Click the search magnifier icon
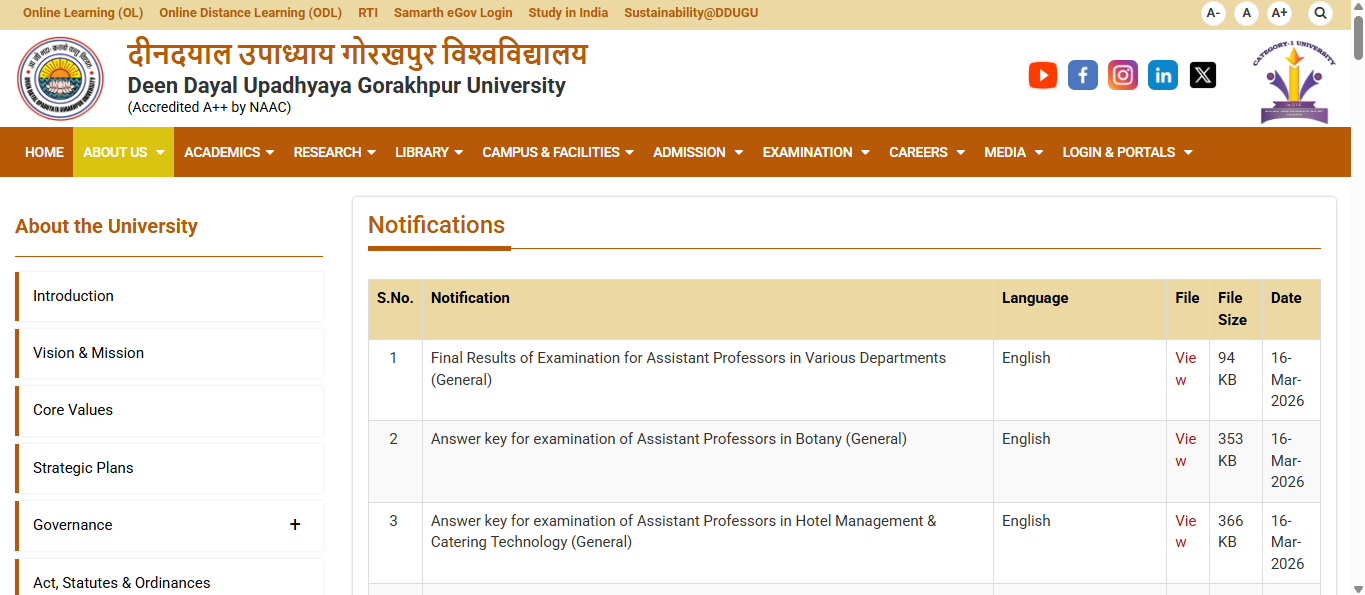Image resolution: width=1365 pixels, height=595 pixels. (1320, 13)
